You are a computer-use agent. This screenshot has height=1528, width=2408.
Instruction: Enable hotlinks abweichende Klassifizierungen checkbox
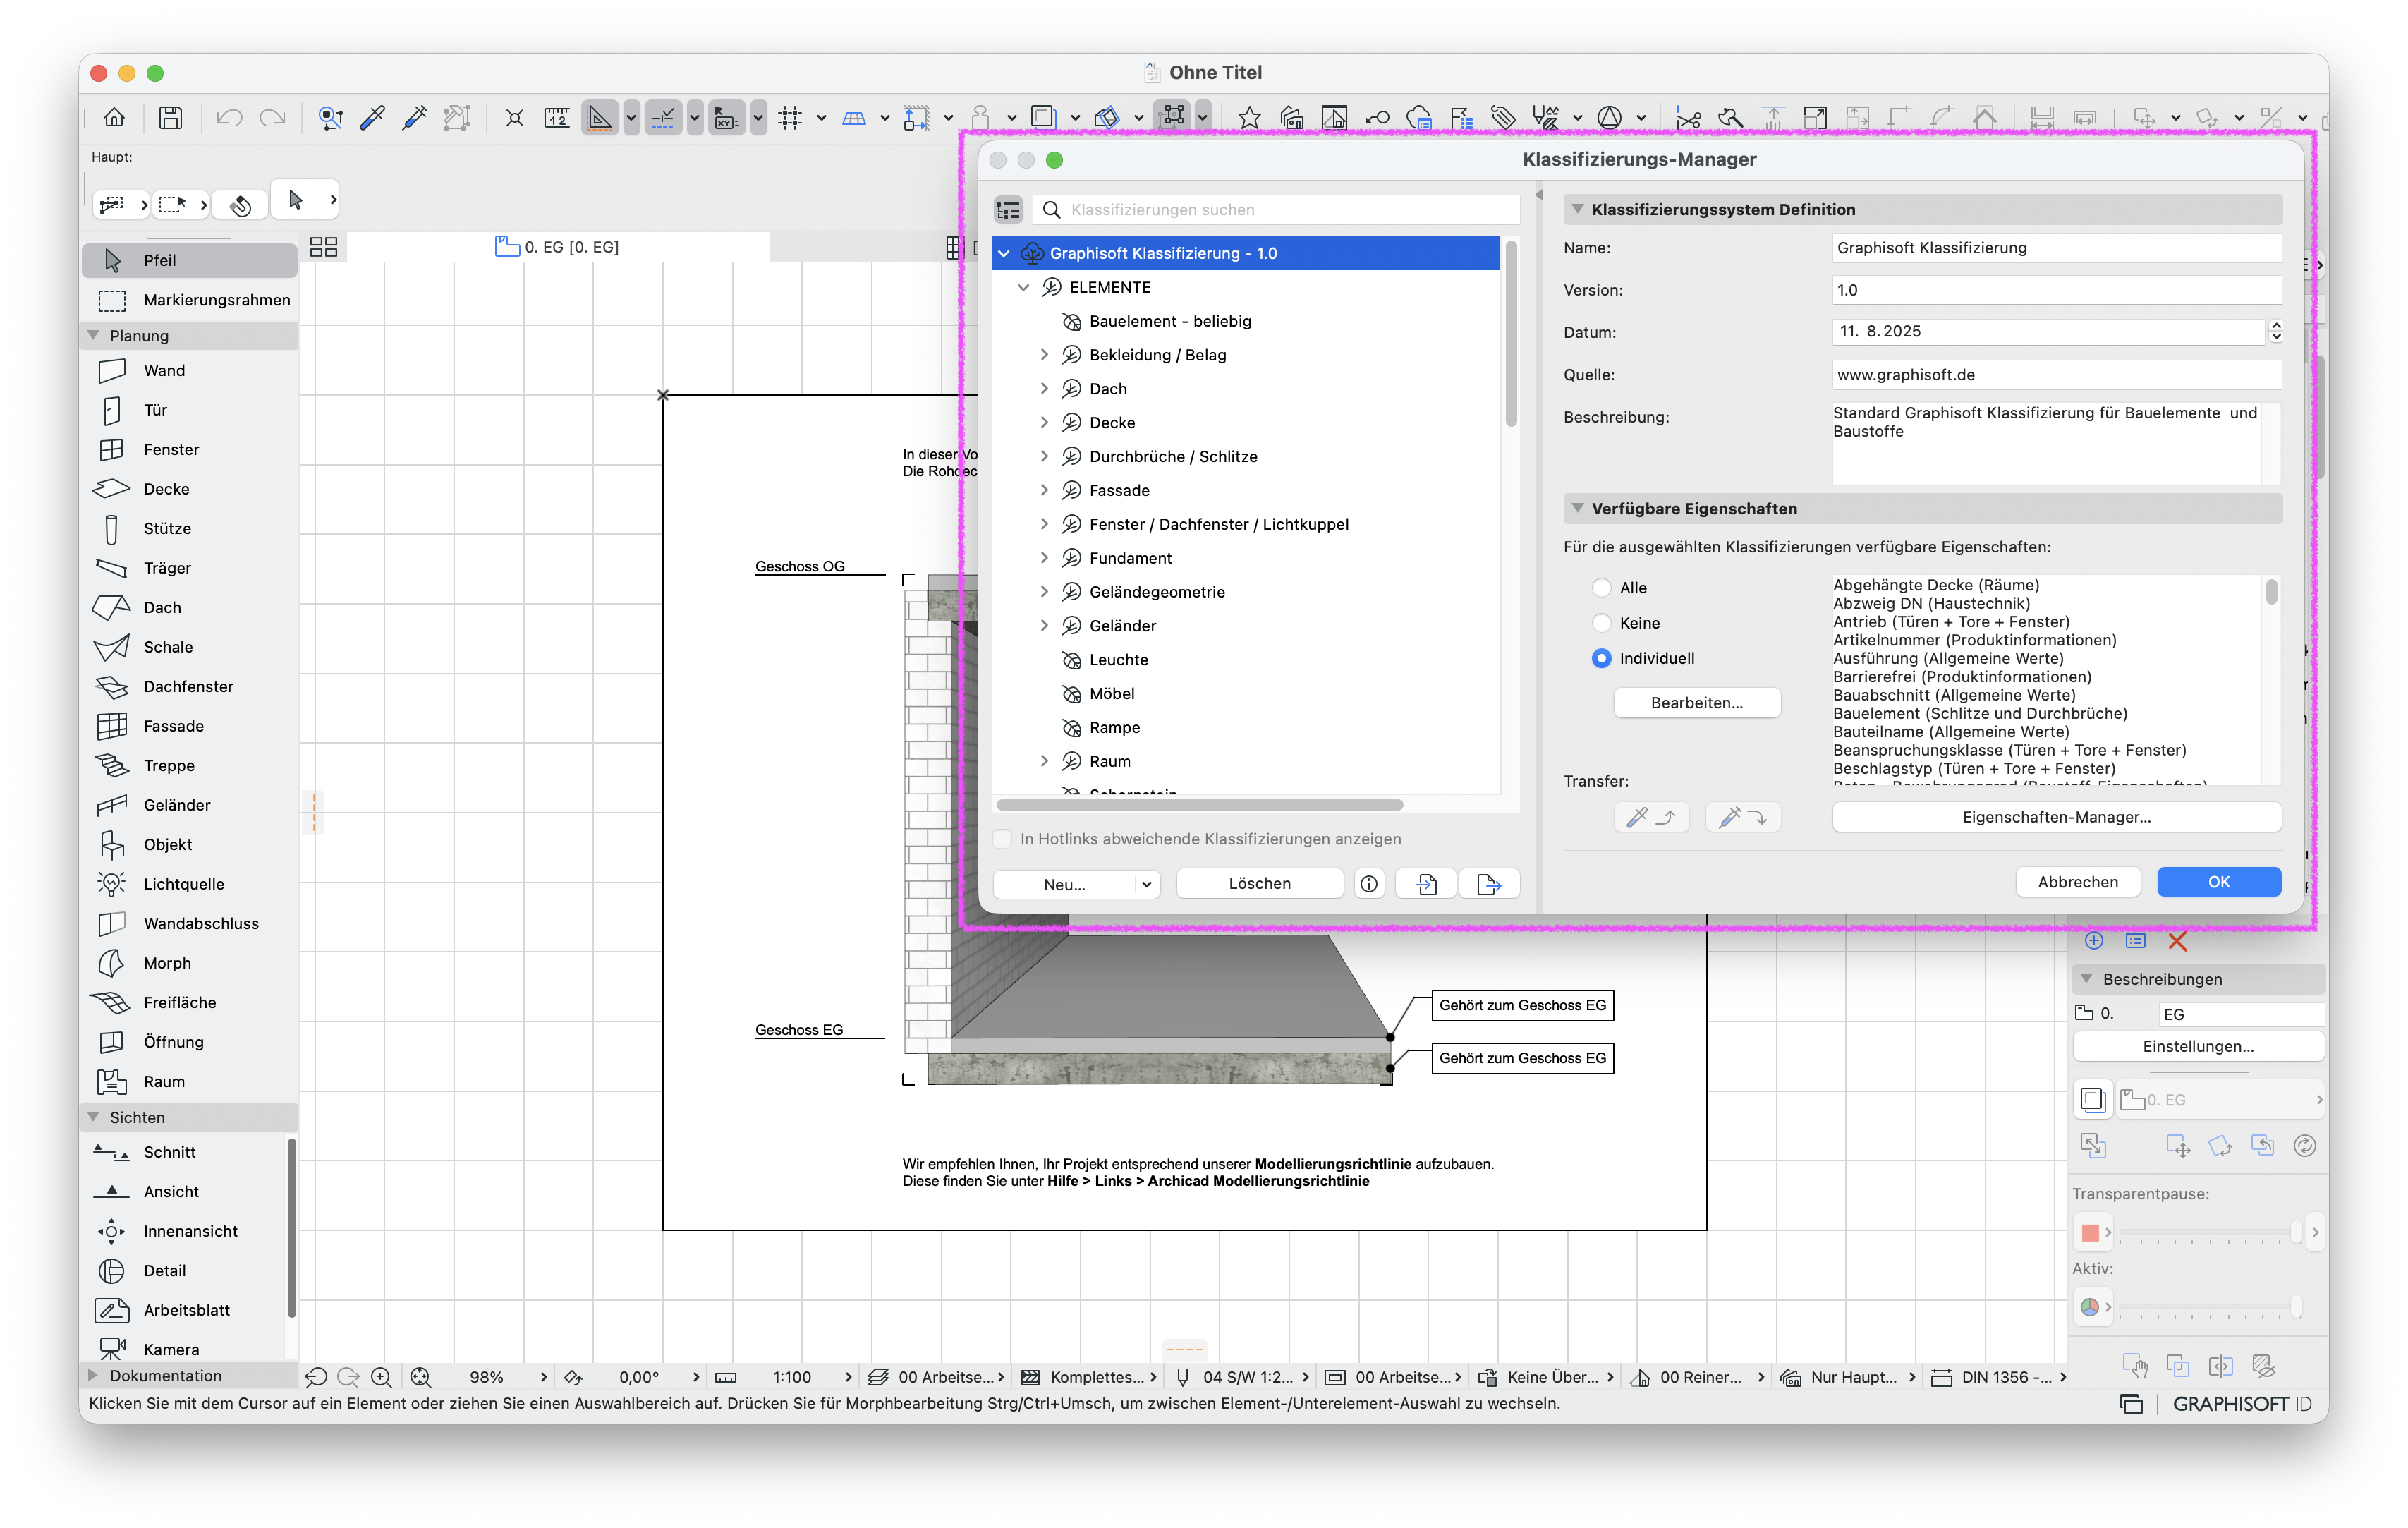1003,839
